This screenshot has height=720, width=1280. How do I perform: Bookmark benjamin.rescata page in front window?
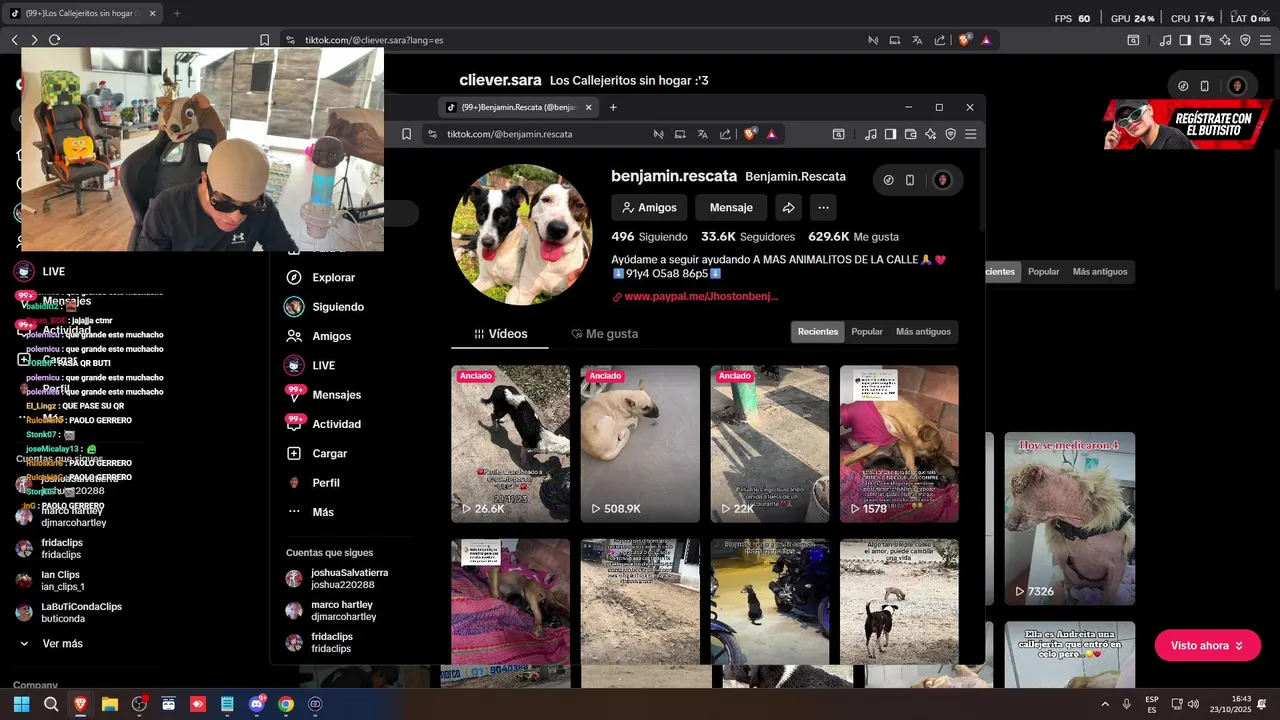pos(406,134)
